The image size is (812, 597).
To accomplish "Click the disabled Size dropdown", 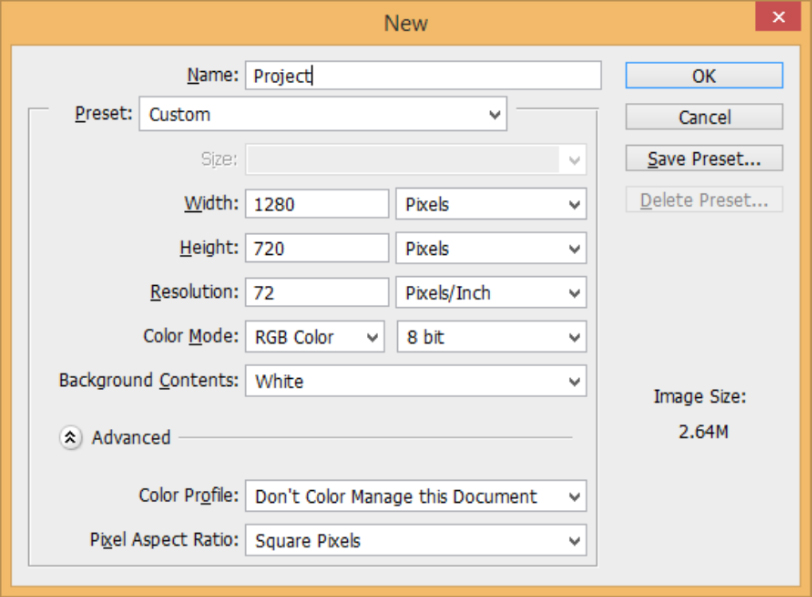I will click(x=416, y=159).
